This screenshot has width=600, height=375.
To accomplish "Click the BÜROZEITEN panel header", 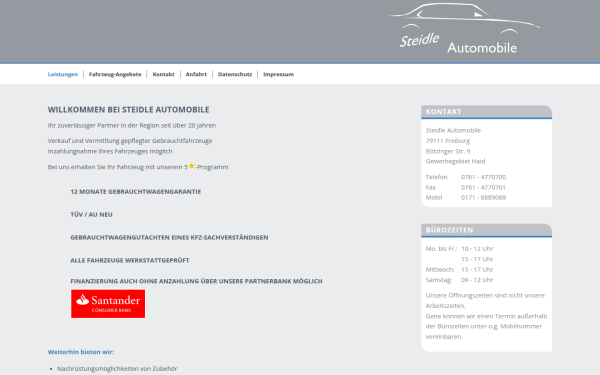I will (486, 230).
